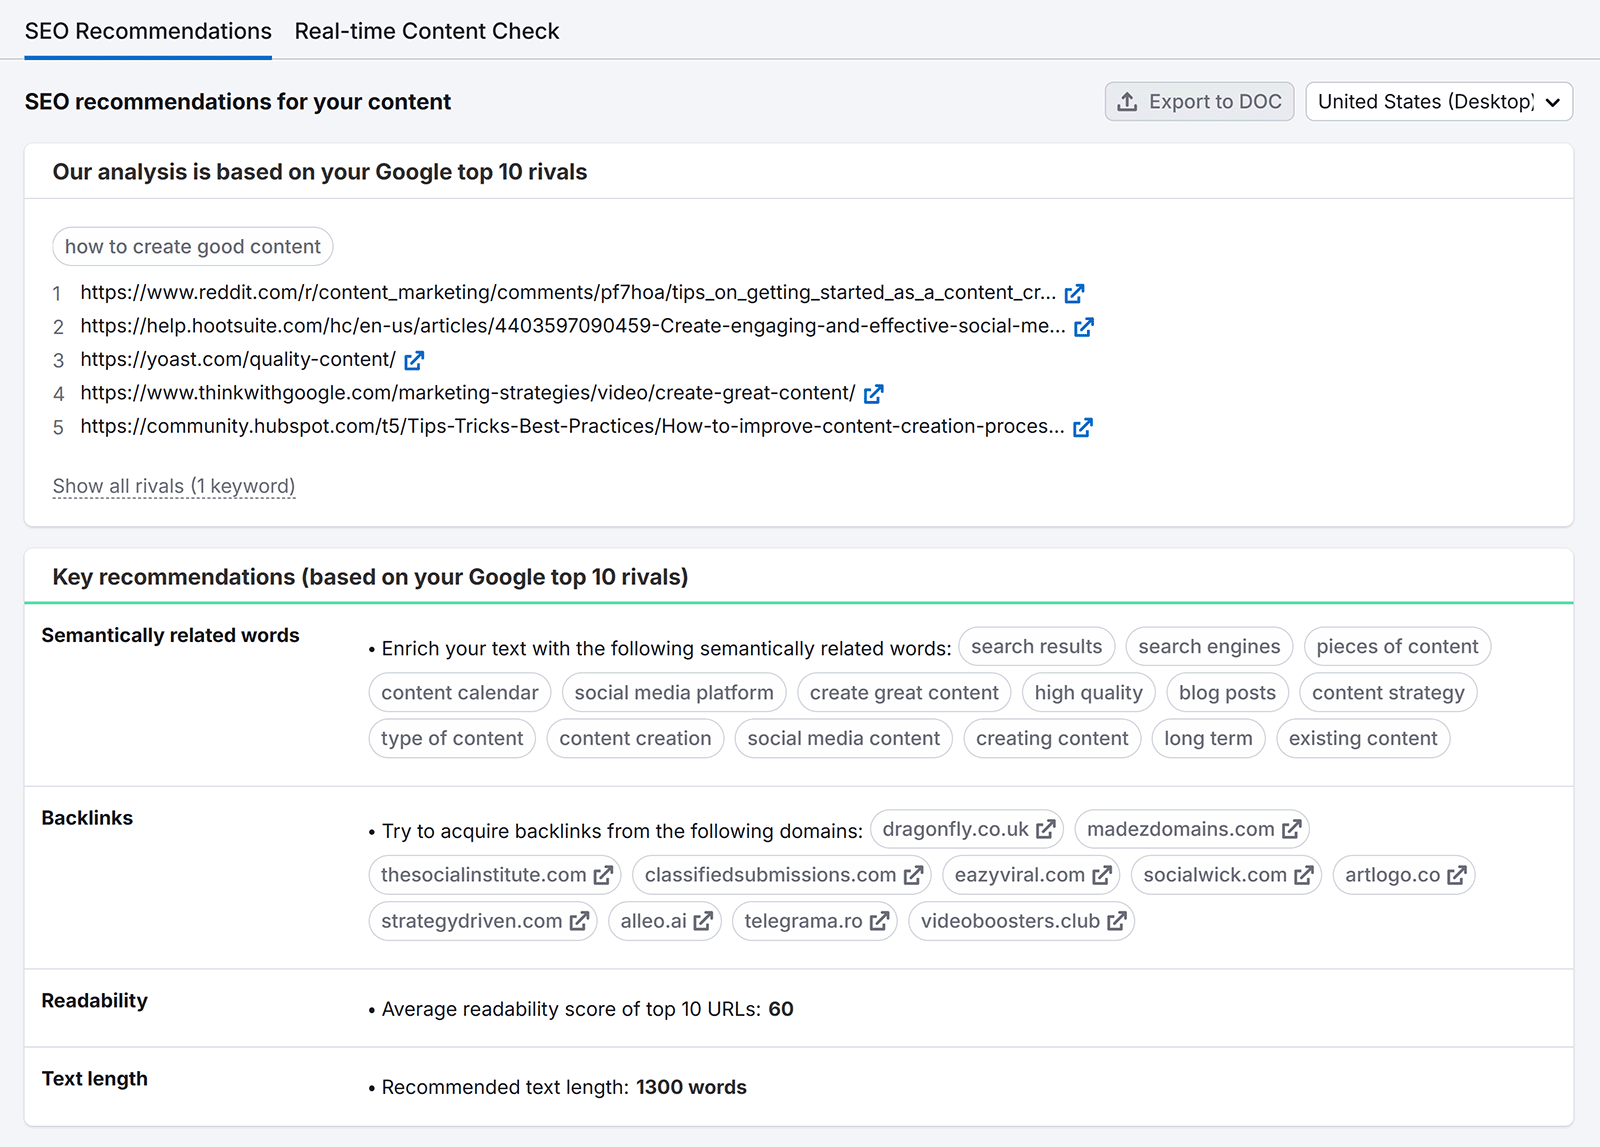Click the upload icon inside Export to DOC

coord(1129,101)
